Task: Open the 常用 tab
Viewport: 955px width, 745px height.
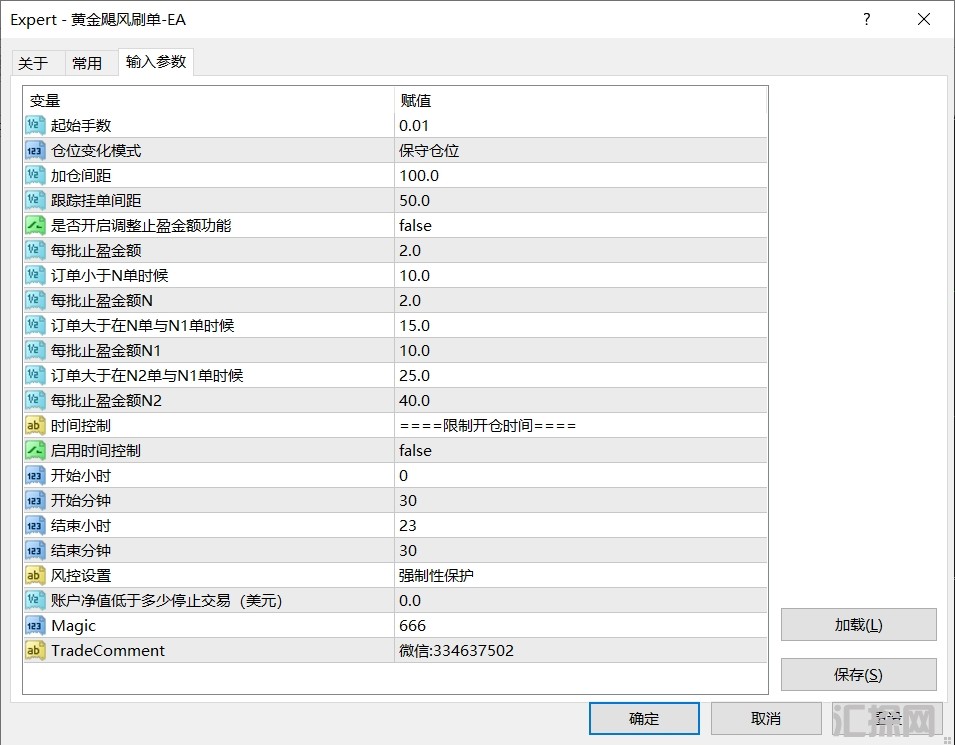Action: (x=87, y=63)
